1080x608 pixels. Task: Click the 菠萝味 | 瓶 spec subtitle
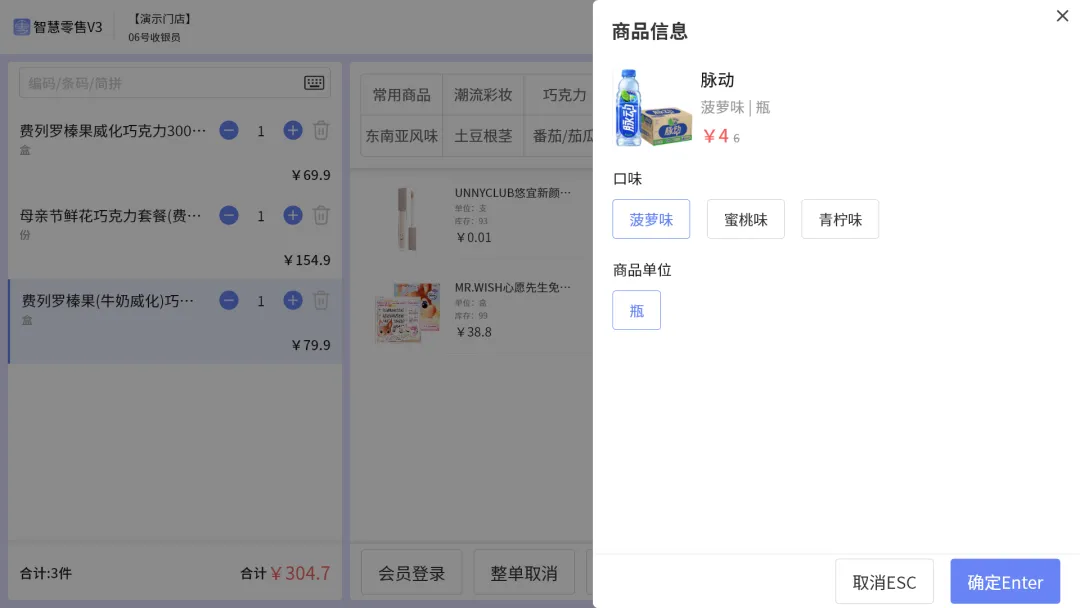point(735,107)
